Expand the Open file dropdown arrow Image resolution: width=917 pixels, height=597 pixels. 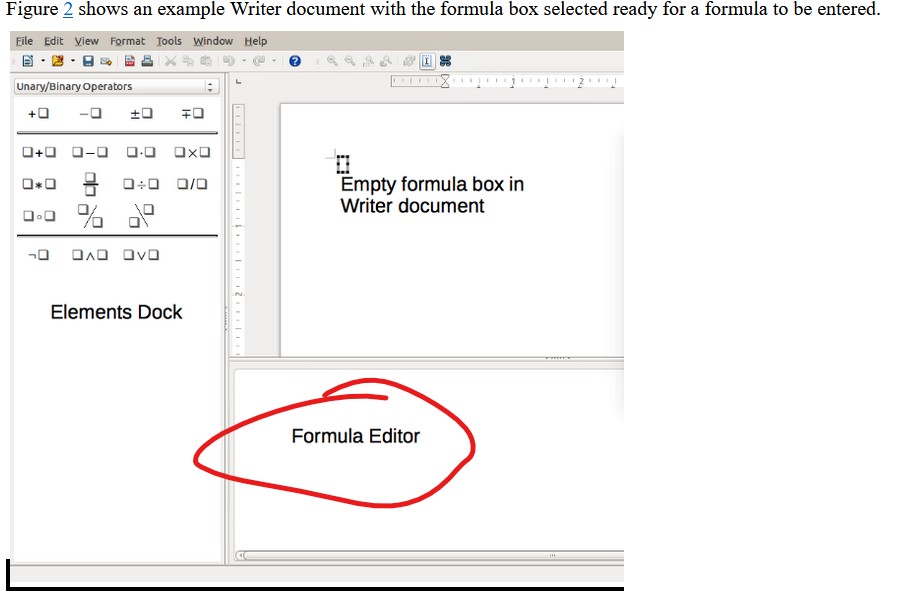pyautogui.click(x=73, y=60)
